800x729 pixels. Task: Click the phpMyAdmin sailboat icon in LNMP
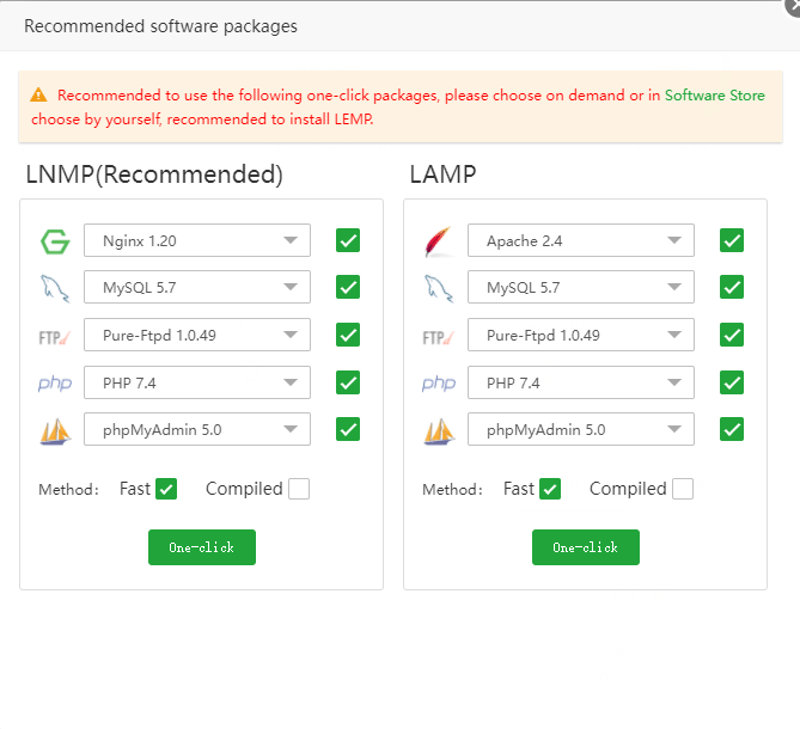55,432
